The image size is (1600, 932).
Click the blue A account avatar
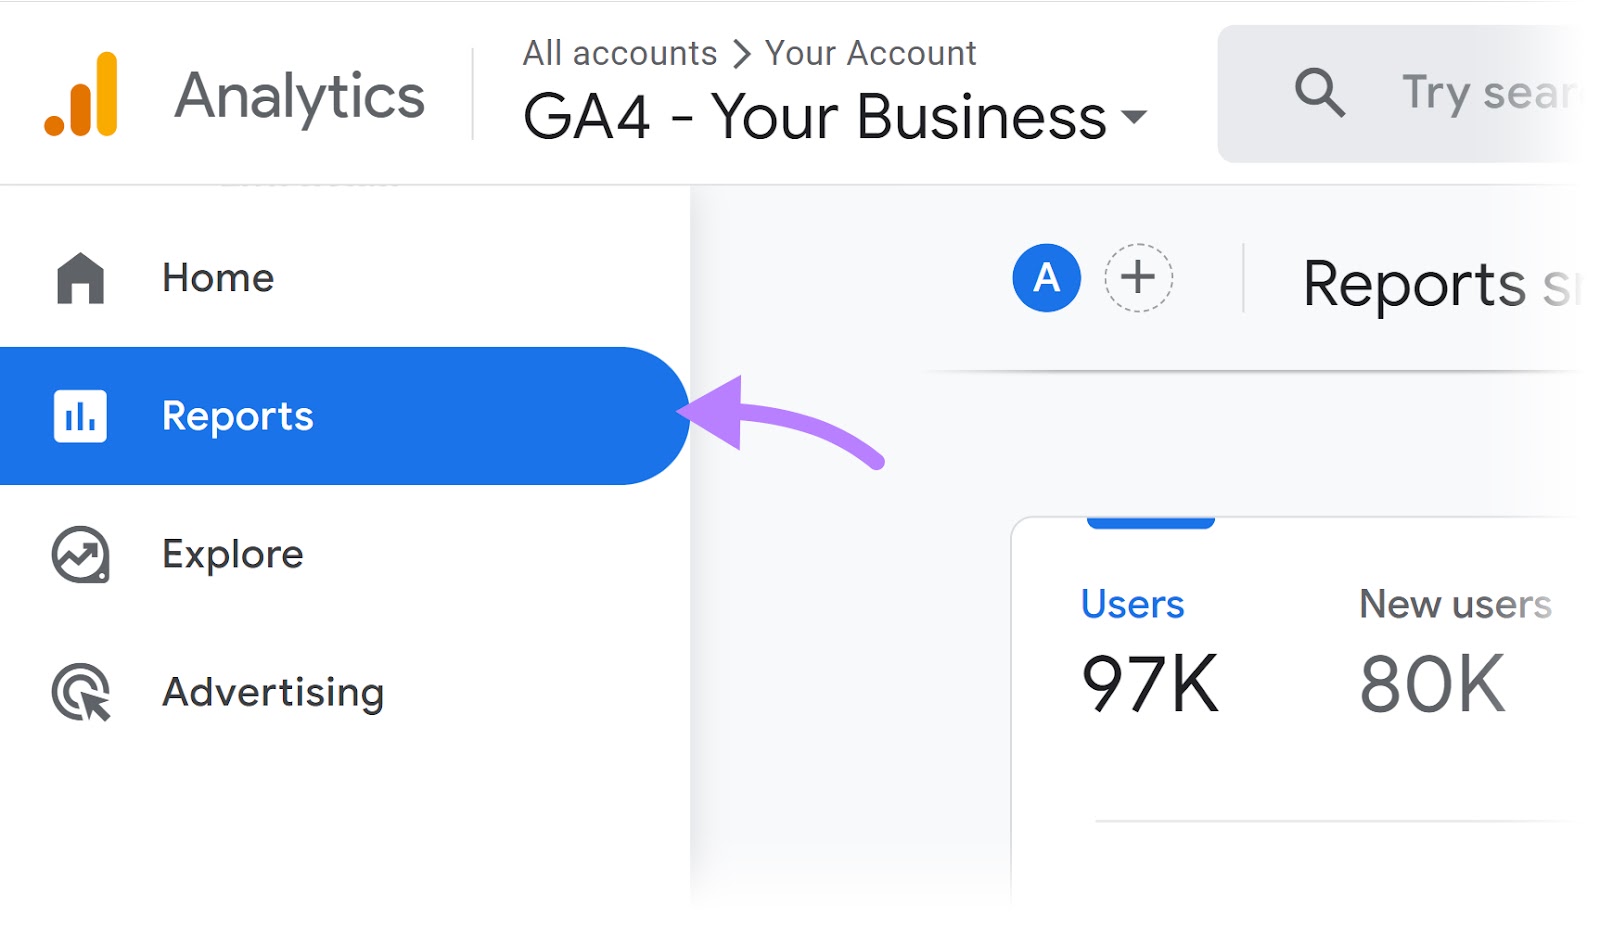1046,278
